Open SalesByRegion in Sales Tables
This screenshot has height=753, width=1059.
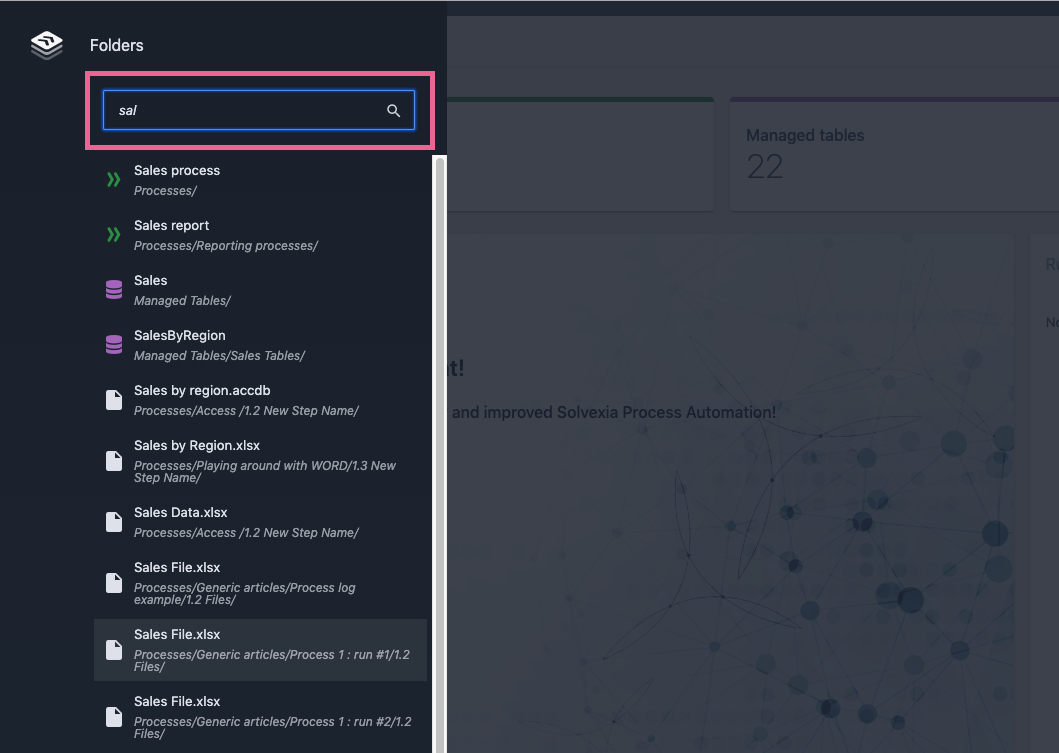180,336
